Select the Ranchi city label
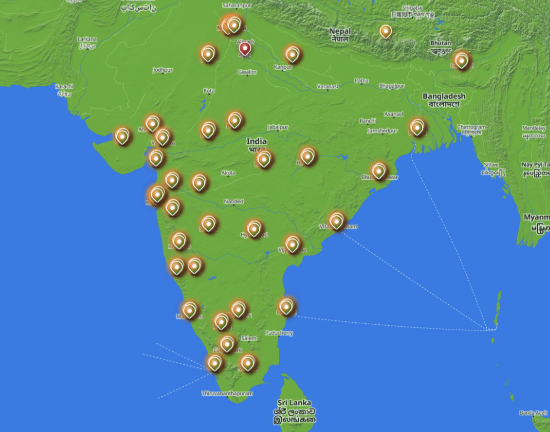The width and height of the screenshot is (550, 432). click(x=367, y=121)
